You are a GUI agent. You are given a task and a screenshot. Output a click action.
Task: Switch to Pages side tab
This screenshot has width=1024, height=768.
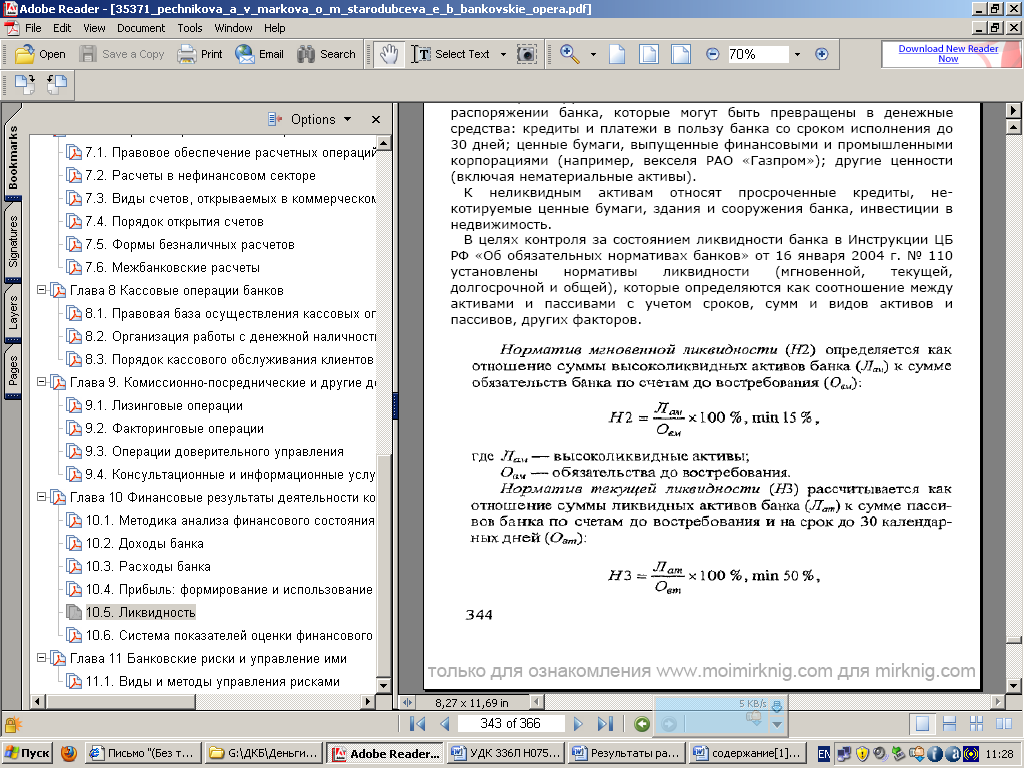pos(13,370)
